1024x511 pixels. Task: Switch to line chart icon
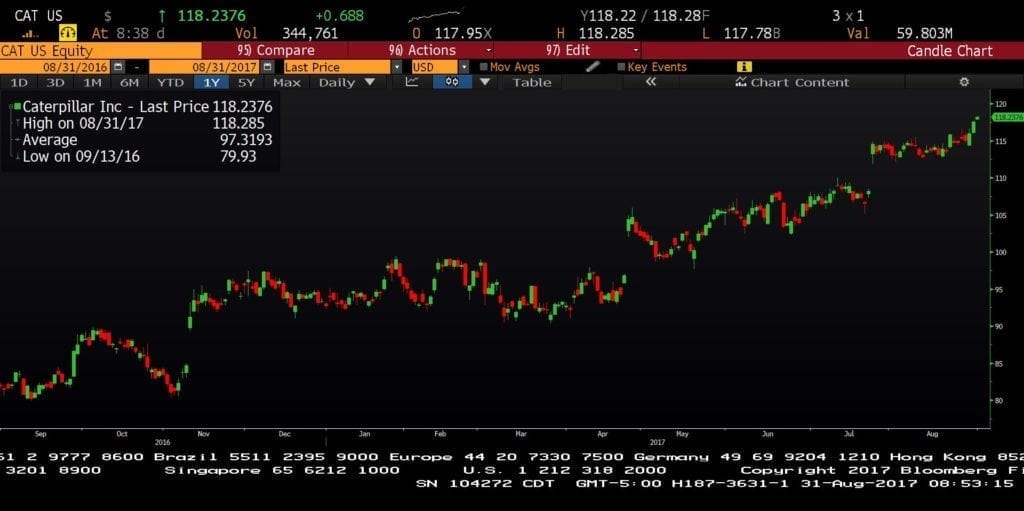(412, 82)
